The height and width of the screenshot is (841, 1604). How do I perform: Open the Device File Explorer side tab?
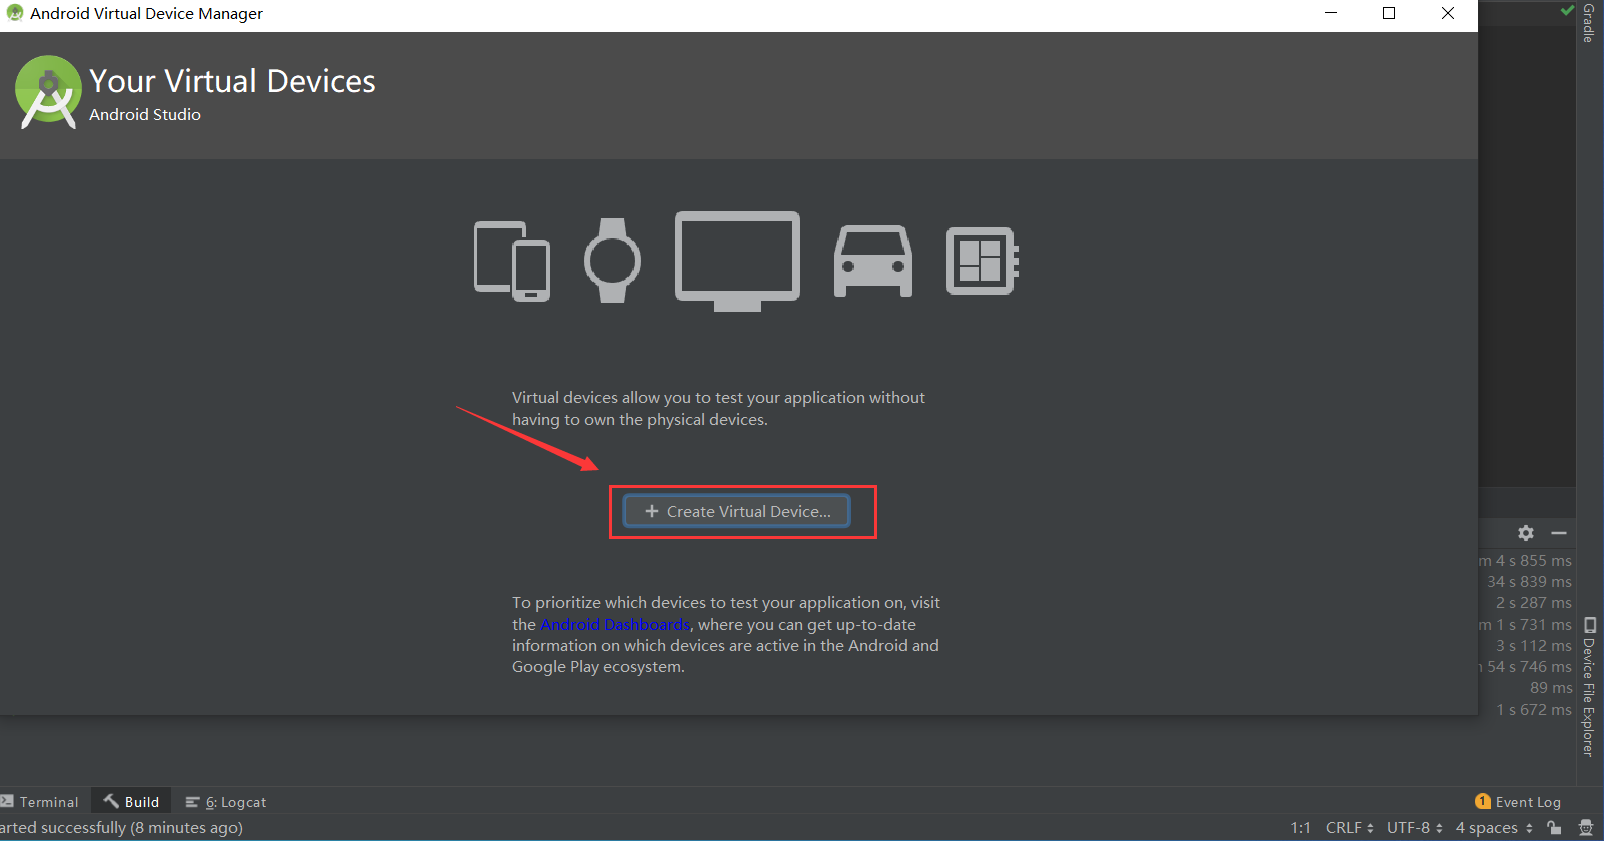pyautogui.click(x=1589, y=687)
